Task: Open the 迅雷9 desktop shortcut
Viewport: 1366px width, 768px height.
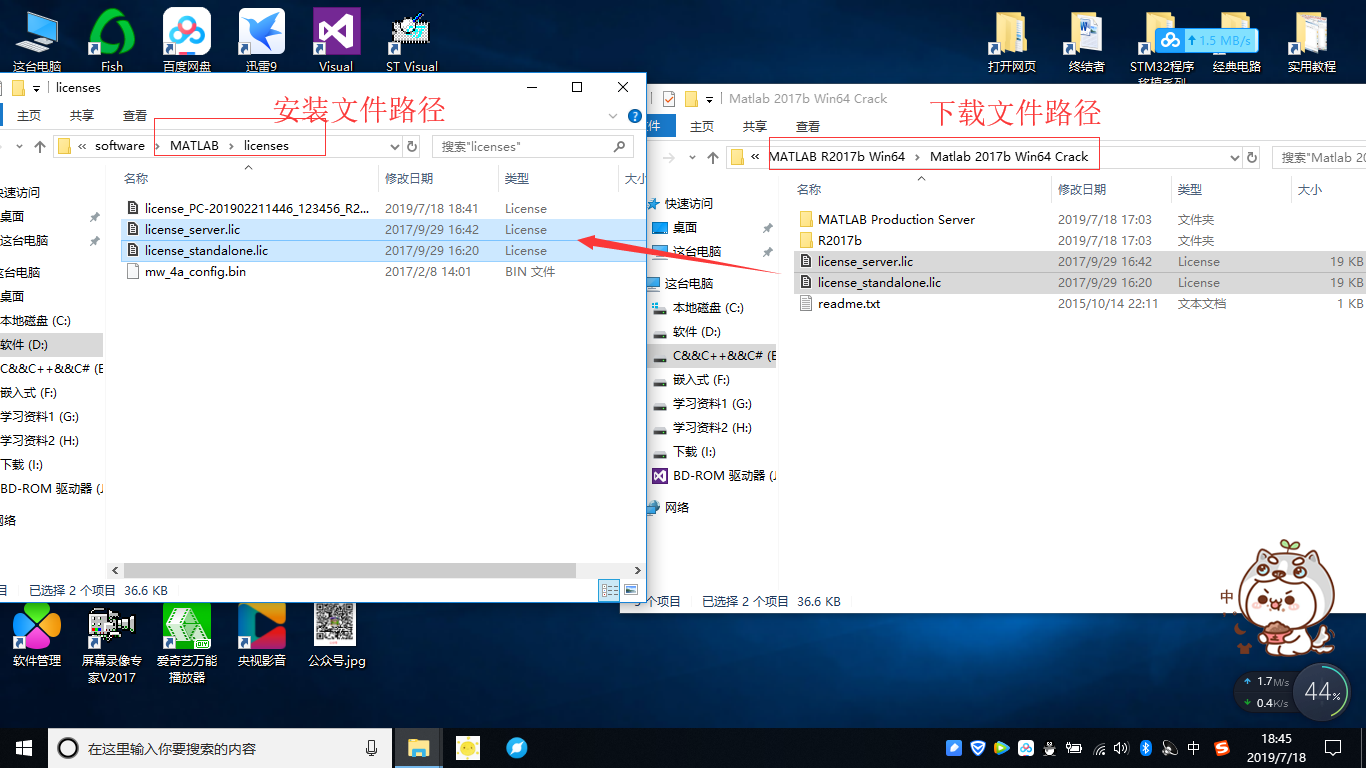Action: click(x=261, y=40)
